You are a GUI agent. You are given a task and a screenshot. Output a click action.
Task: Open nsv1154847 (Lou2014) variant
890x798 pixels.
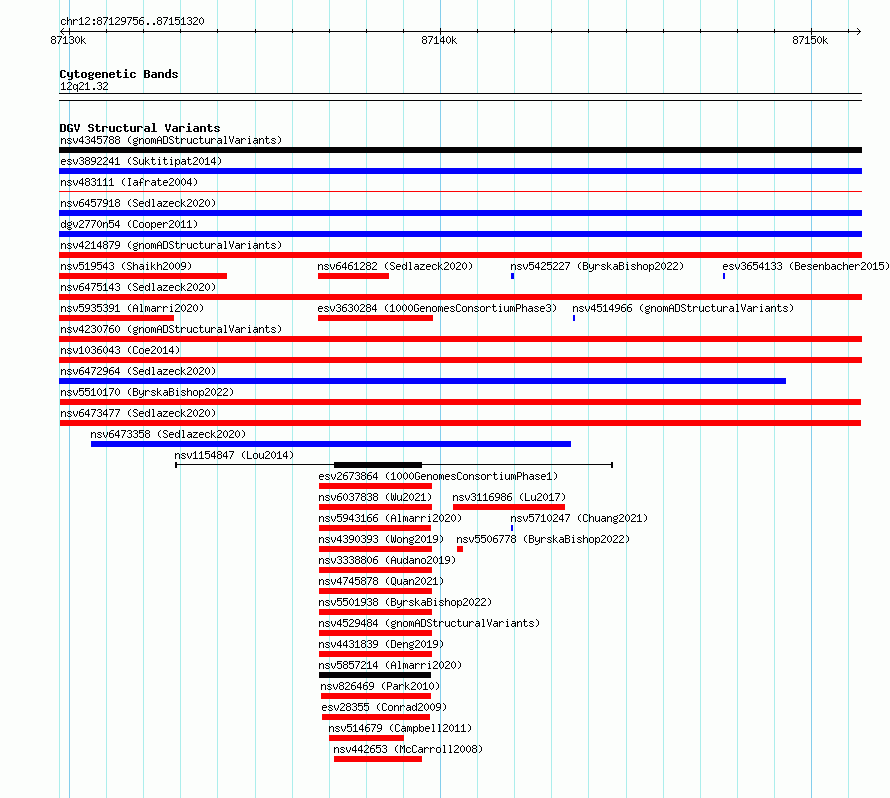(234, 455)
